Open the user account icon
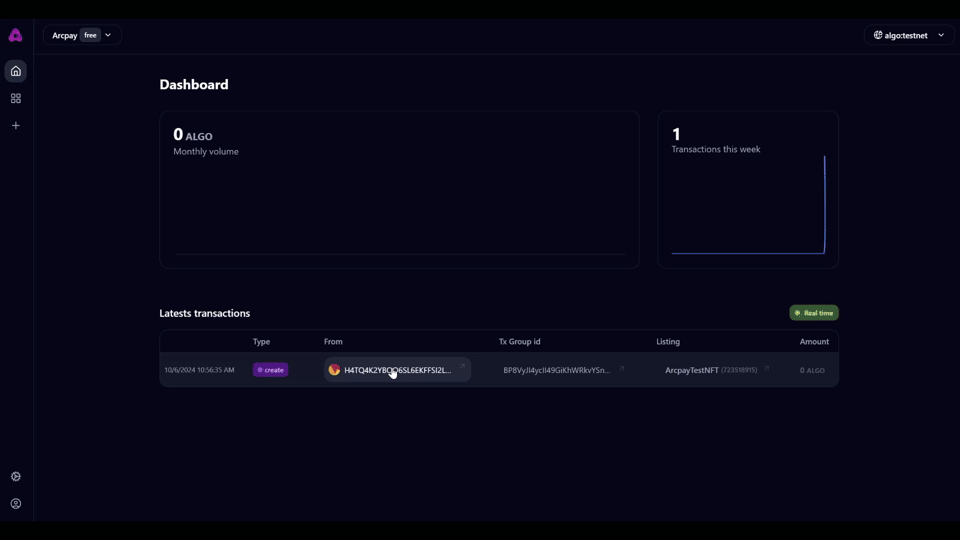The width and height of the screenshot is (960, 540). pos(16,504)
